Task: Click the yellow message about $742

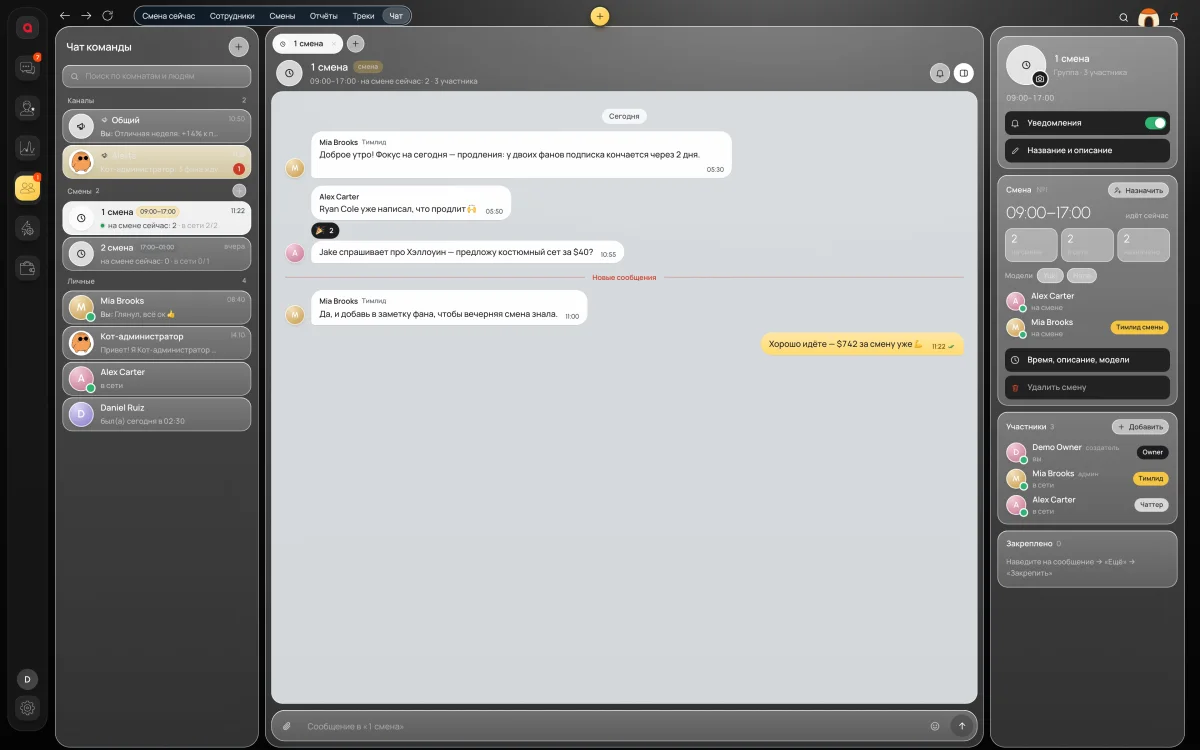Action: (862, 344)
